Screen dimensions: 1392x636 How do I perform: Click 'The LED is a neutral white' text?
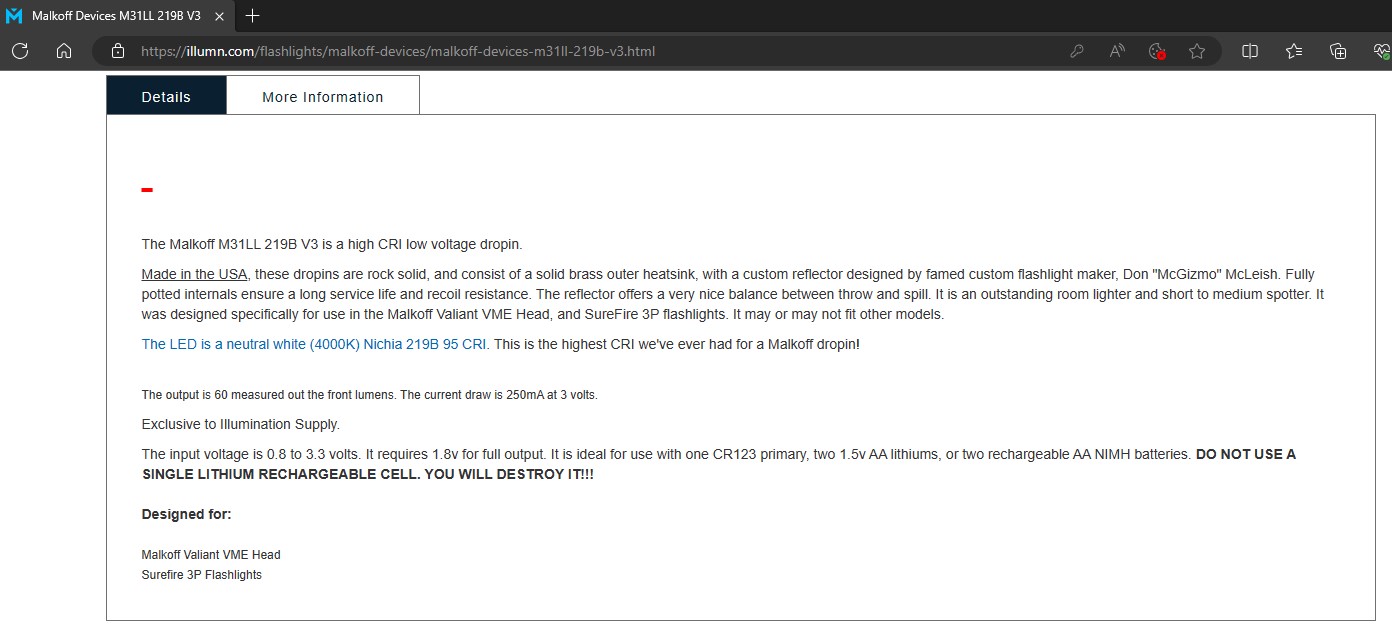(x=314, y=344)
